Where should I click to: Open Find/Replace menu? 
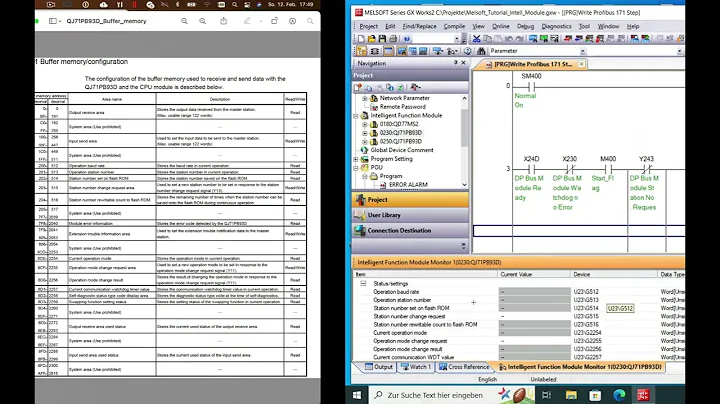[x=419, y=26]
